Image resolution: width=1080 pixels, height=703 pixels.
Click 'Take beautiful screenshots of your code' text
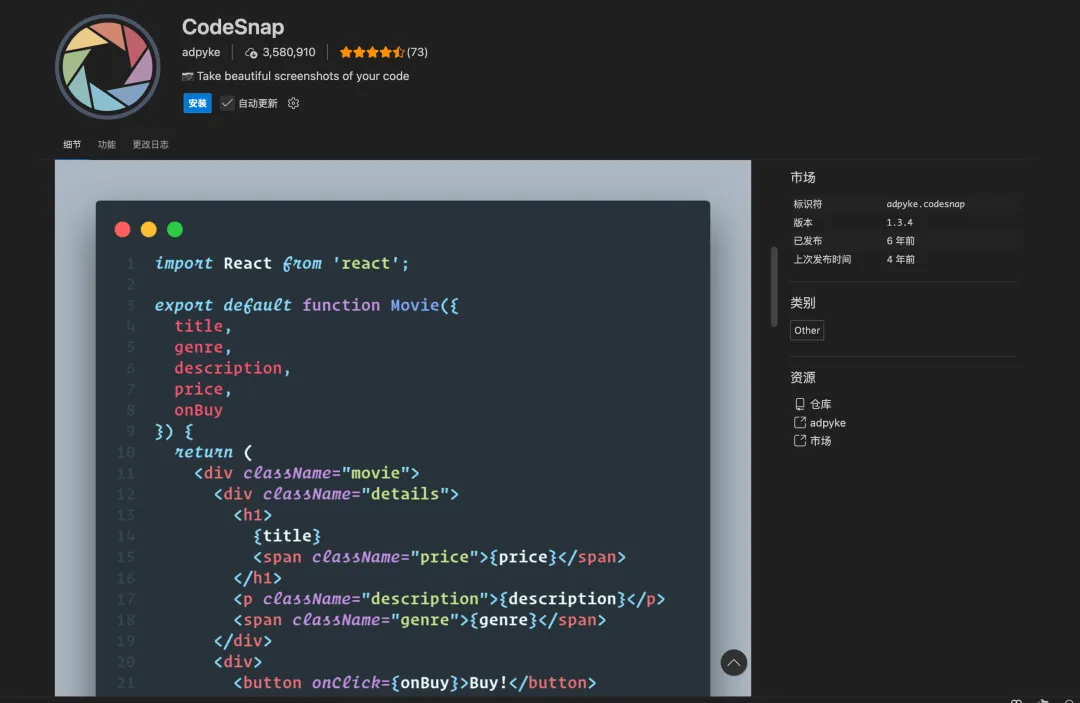(303, 76)
